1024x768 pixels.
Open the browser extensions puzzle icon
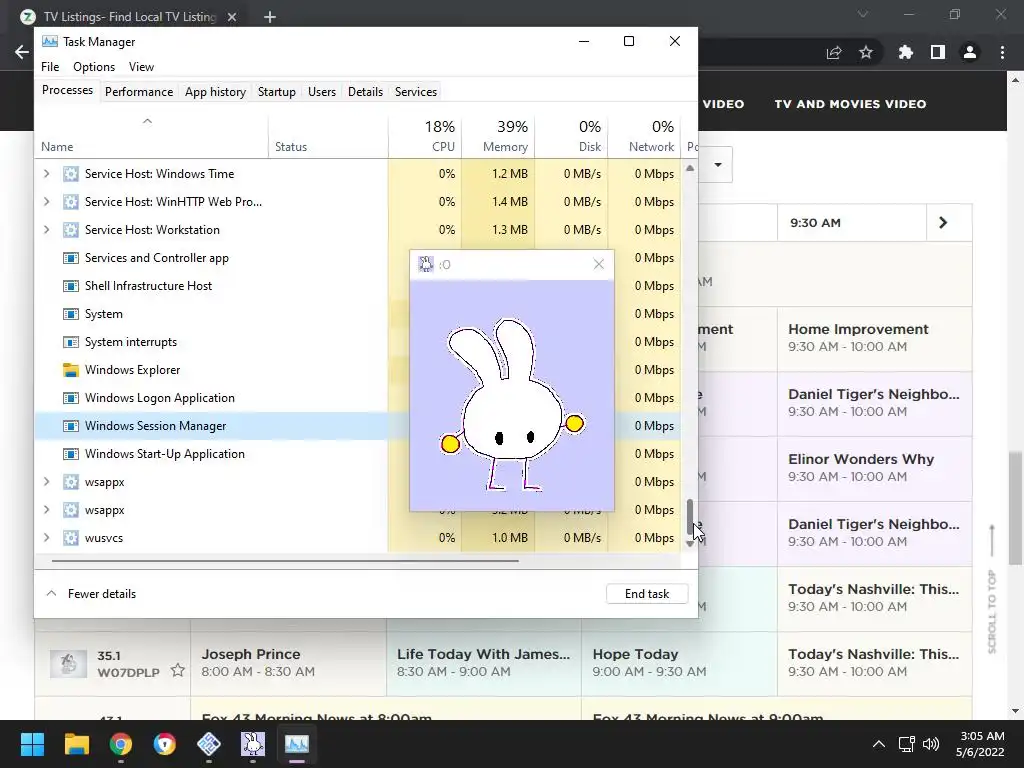906,52
